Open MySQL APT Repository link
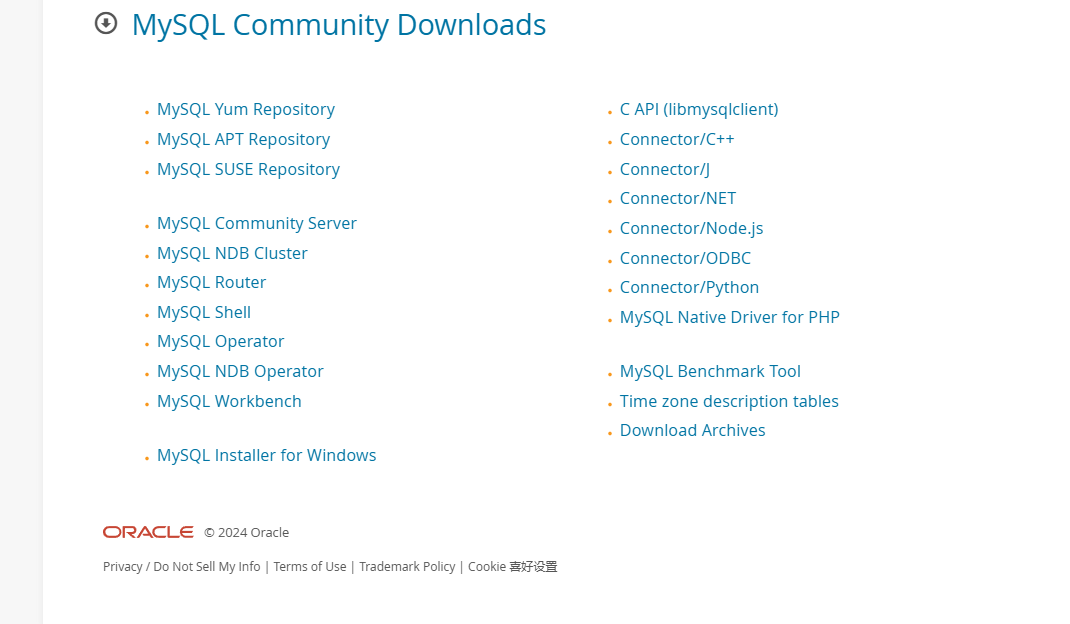Screen dimensions: 1070x624 [244, 139]
